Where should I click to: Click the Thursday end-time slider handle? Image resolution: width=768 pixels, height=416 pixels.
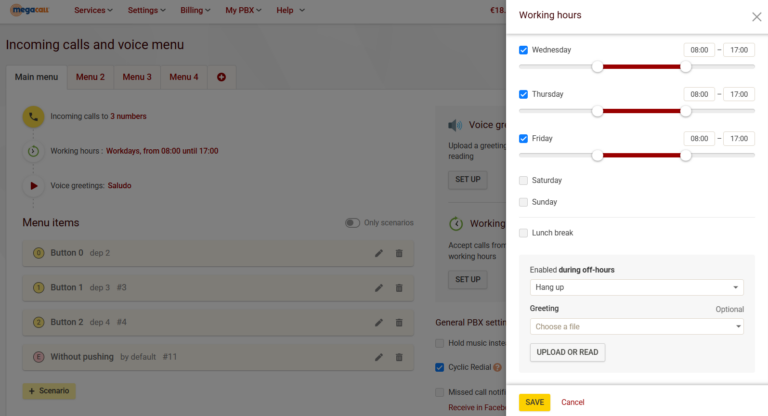686,111
